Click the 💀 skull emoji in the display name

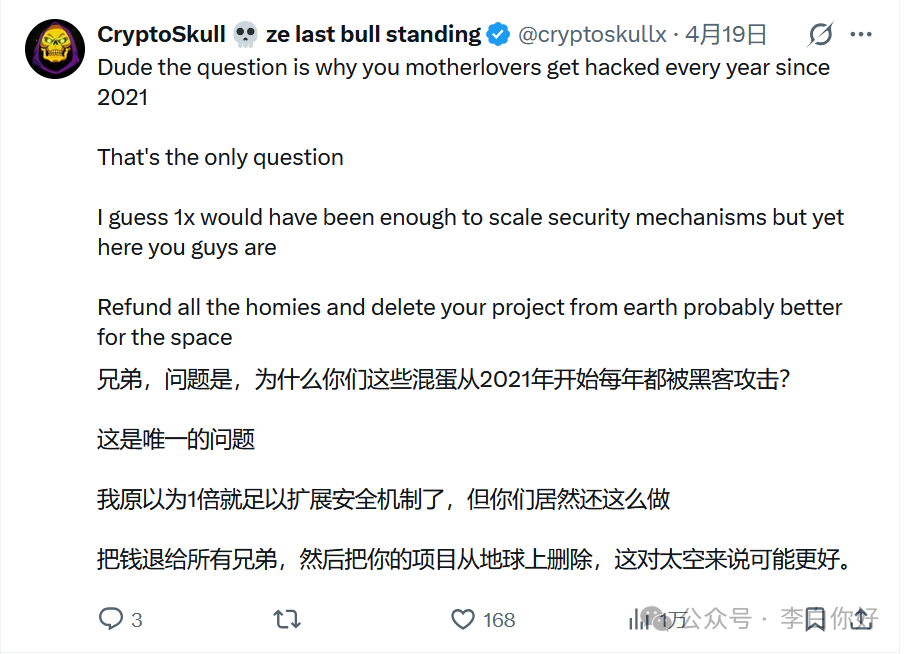pos(243,33)
